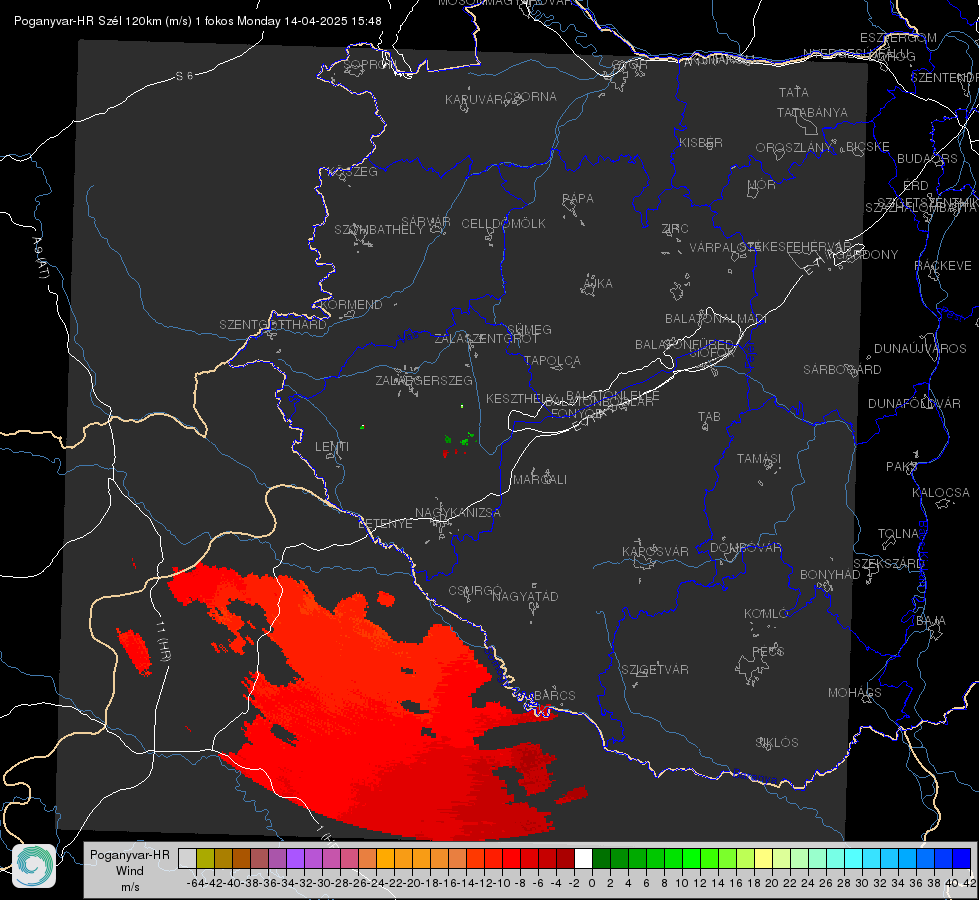Click the MÓR city label

(x=762, y=185)
